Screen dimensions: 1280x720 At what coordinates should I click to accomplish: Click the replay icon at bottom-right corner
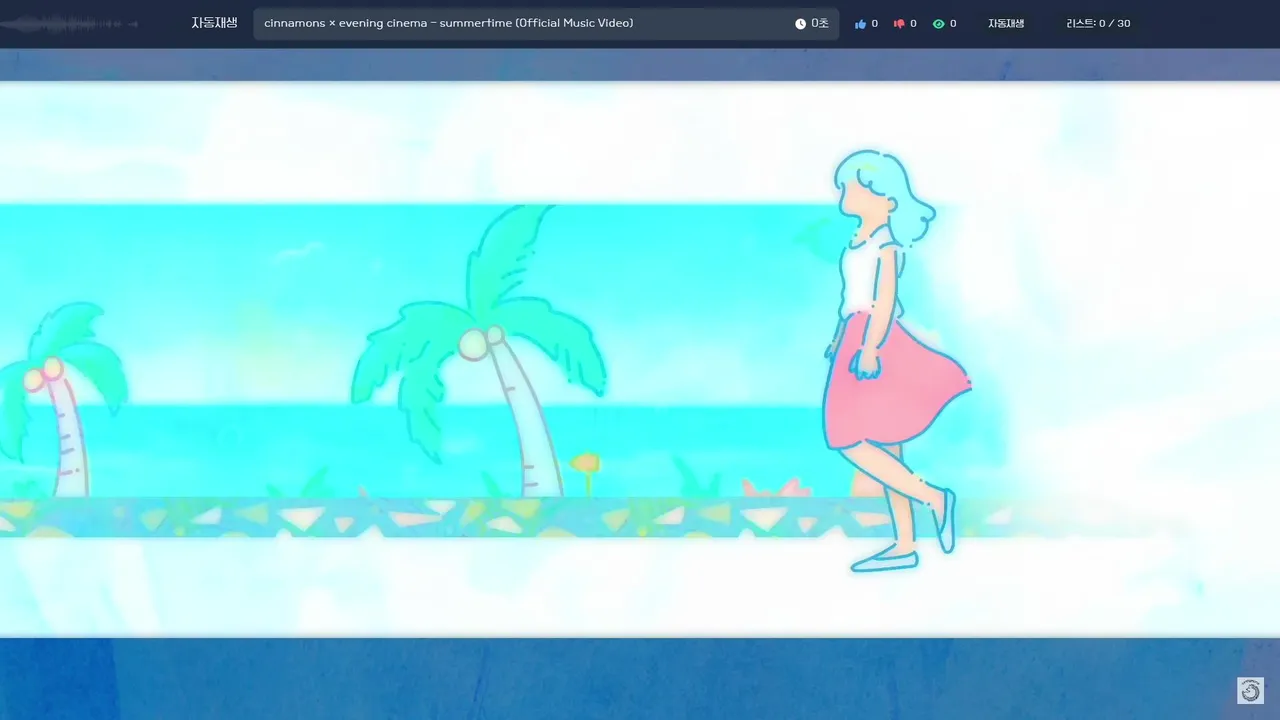[x=1250, y=691]
